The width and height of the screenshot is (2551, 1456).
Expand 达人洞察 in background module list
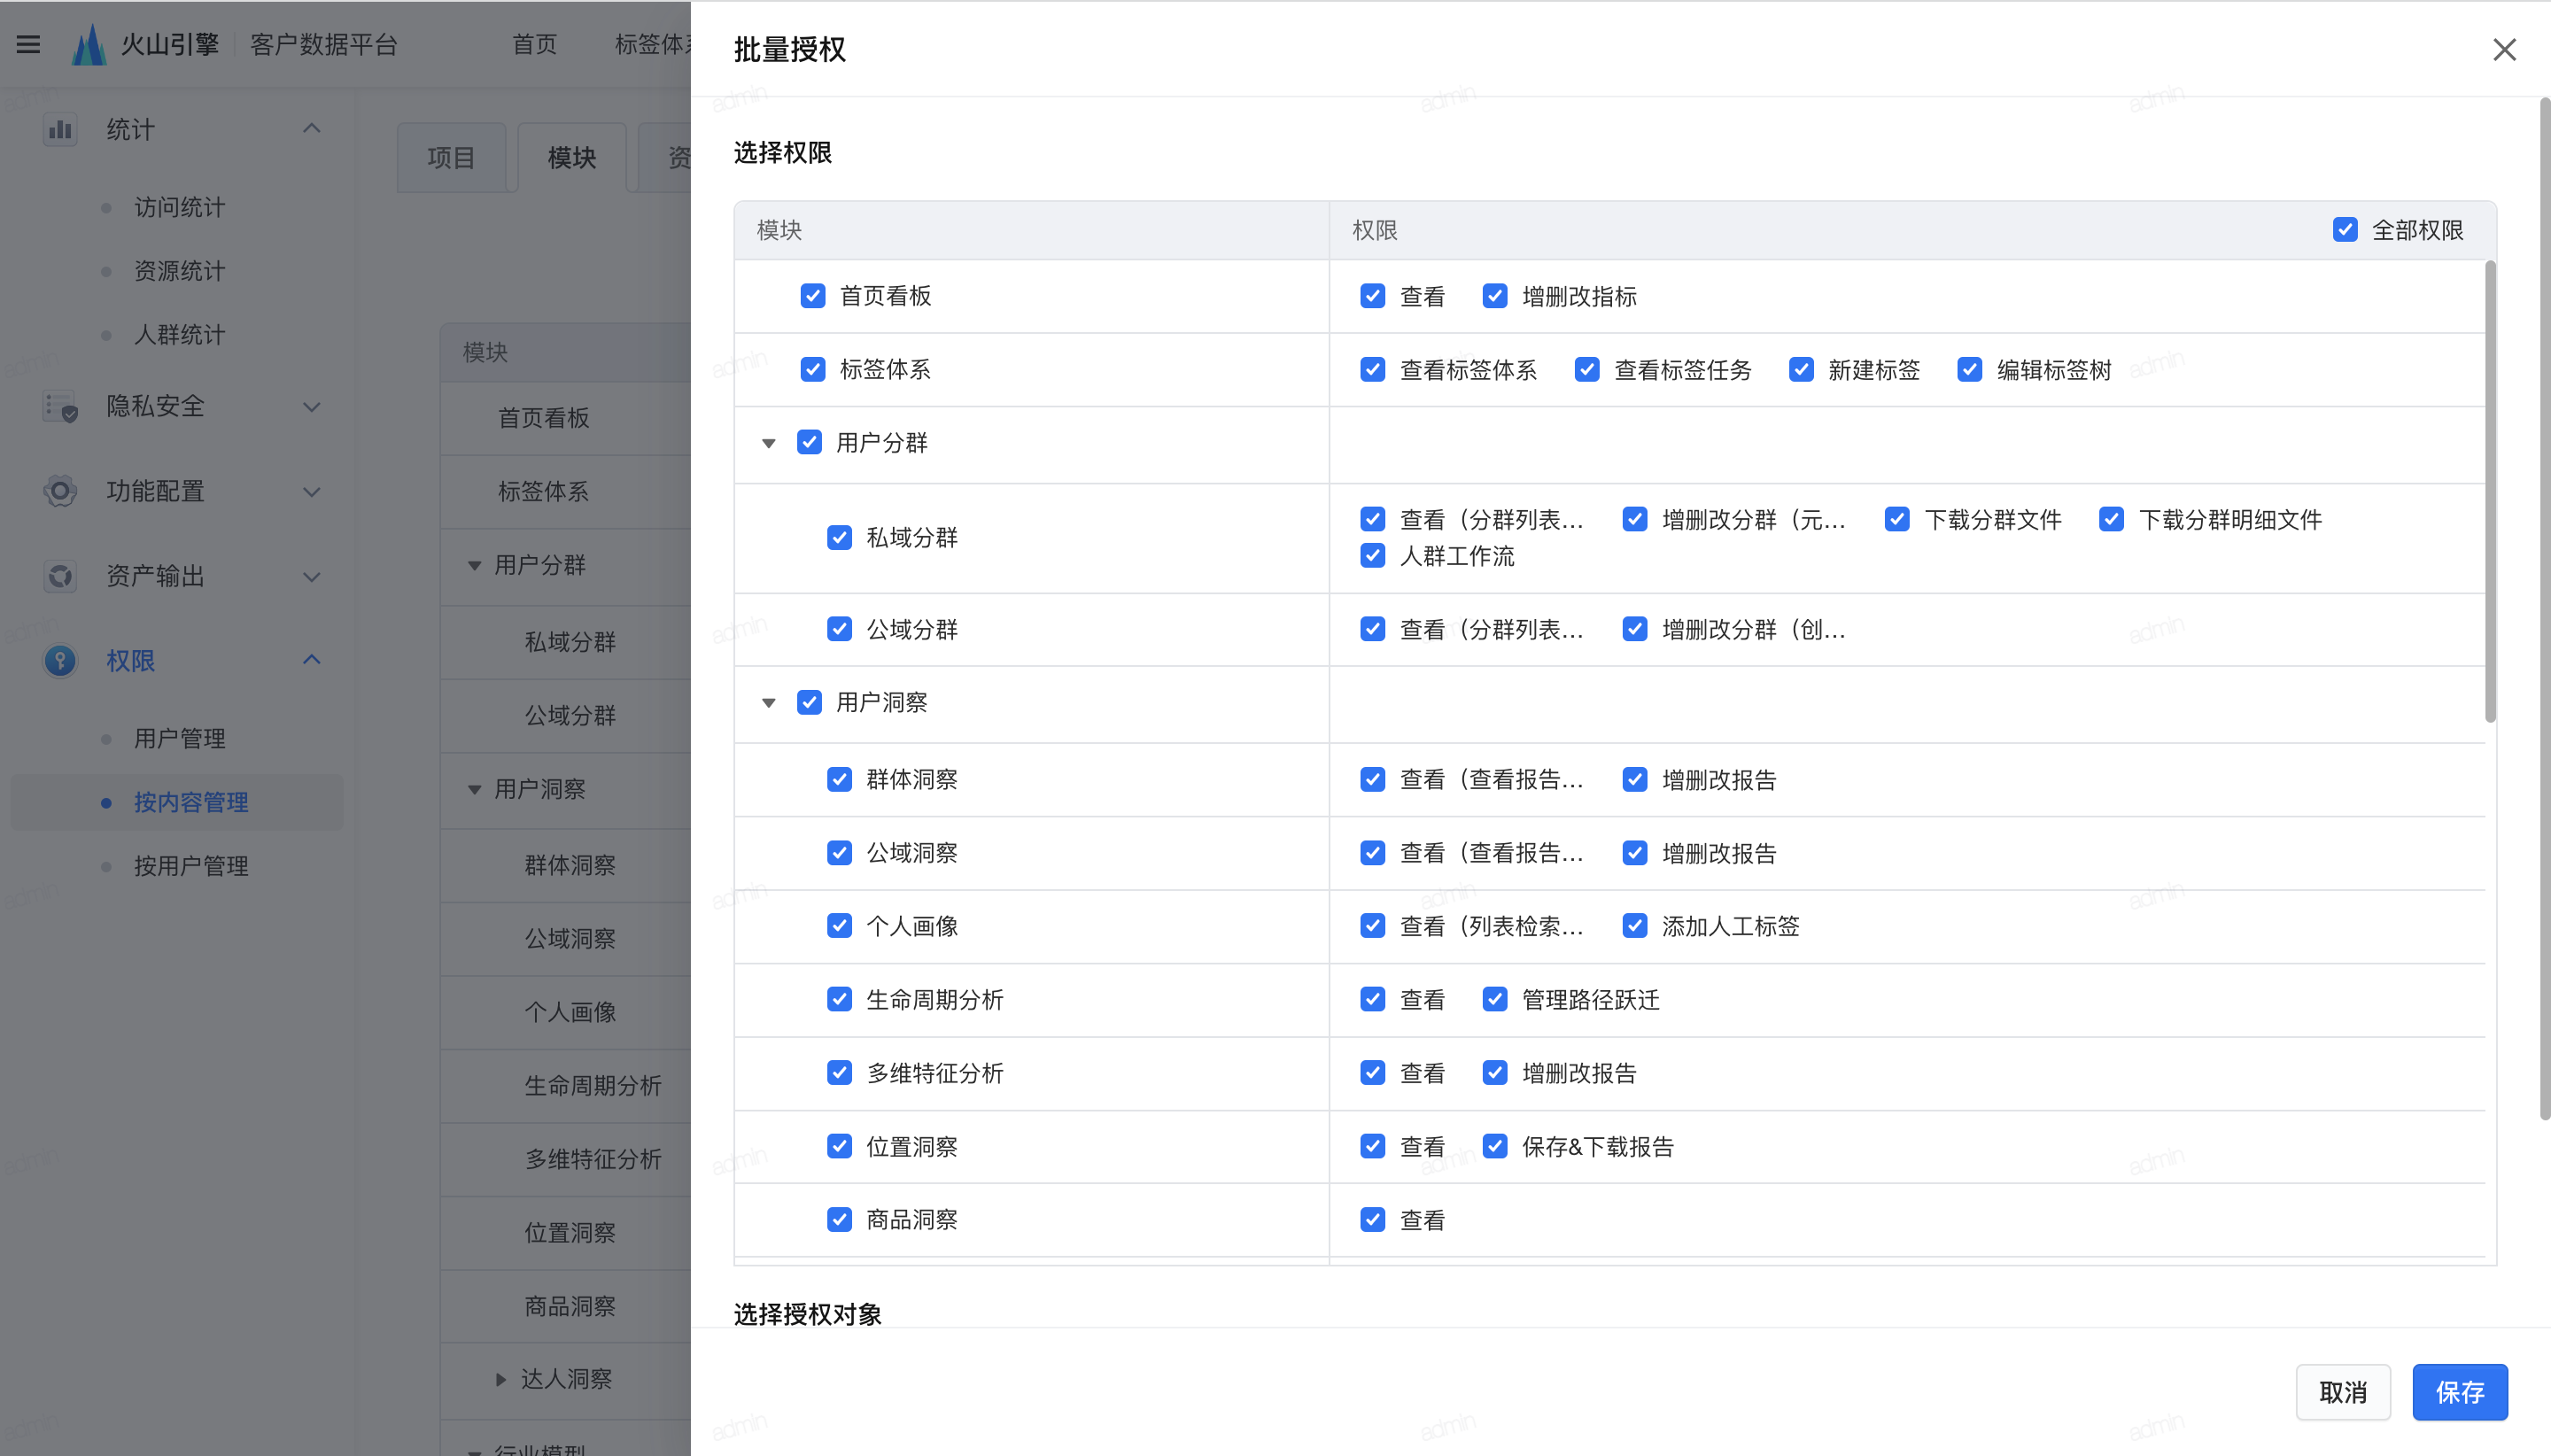pos(501,1380)
